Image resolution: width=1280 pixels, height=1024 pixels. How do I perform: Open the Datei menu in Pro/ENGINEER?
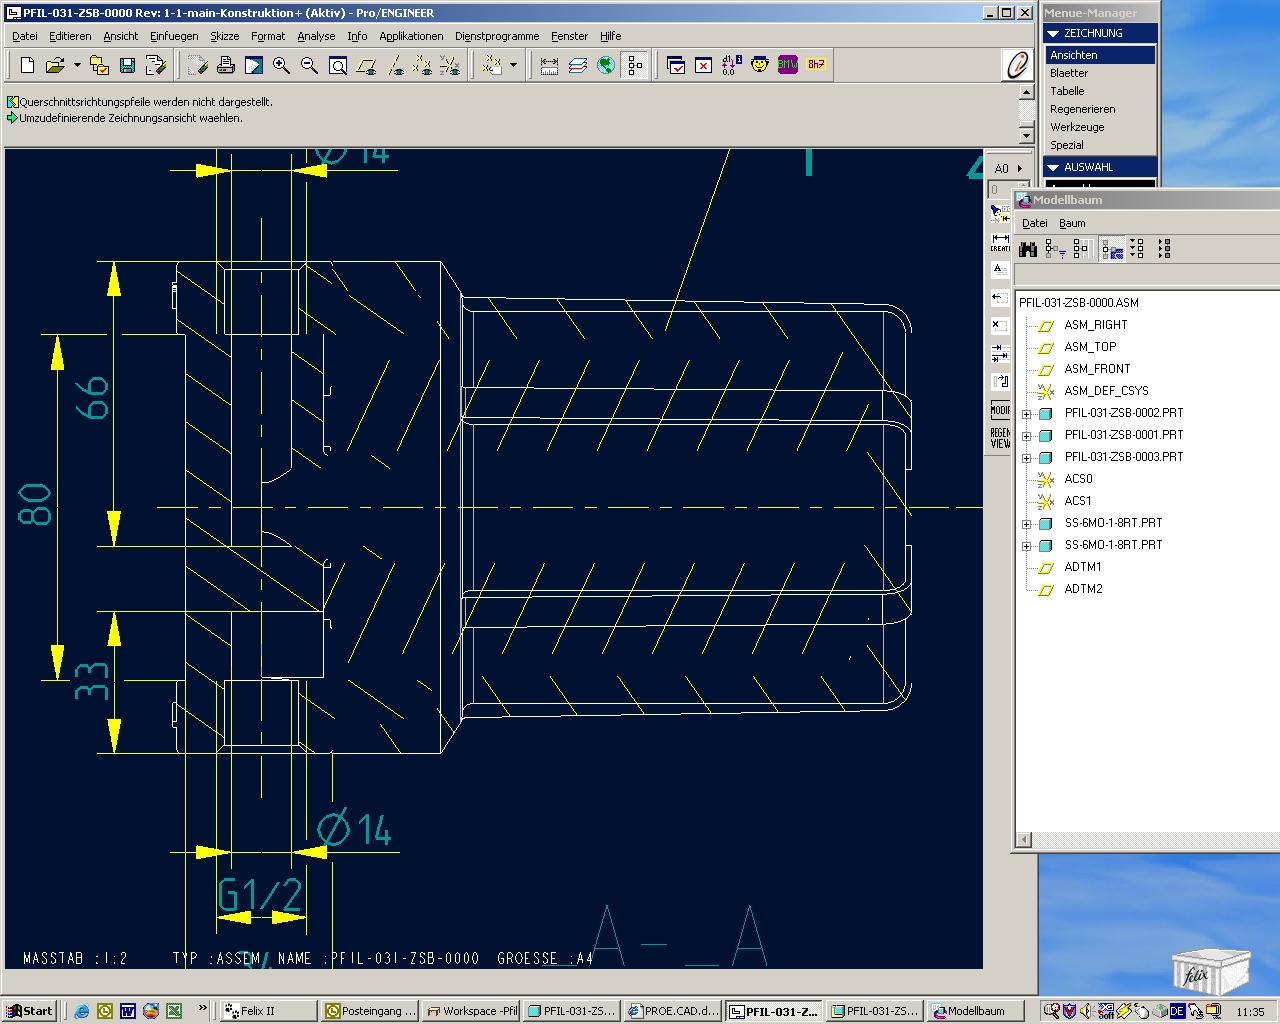pos(25,36)
